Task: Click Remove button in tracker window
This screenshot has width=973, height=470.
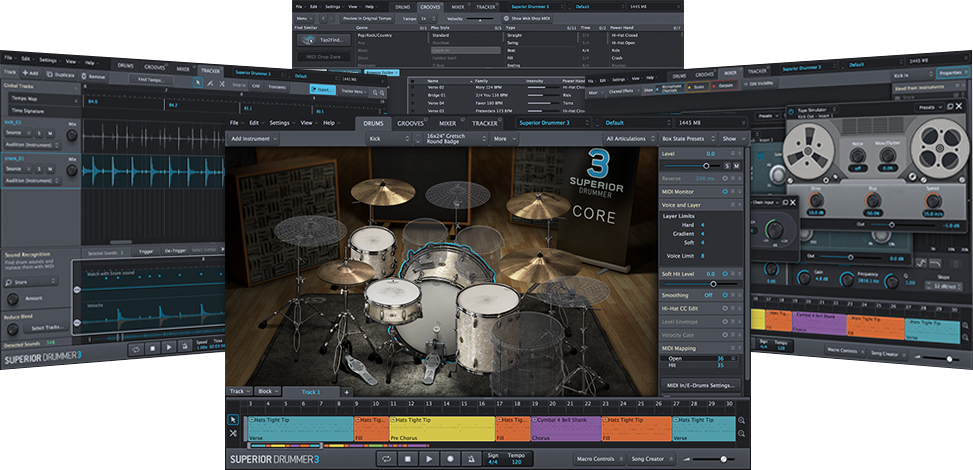Action: point(93,76)
